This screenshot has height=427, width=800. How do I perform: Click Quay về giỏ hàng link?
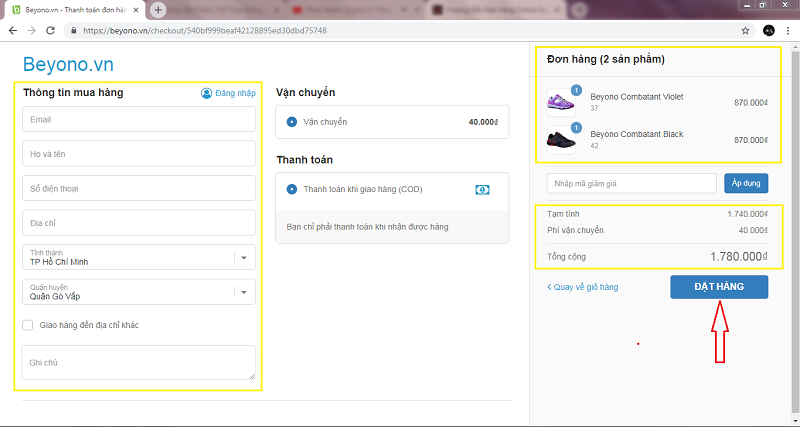pos(583,287)
